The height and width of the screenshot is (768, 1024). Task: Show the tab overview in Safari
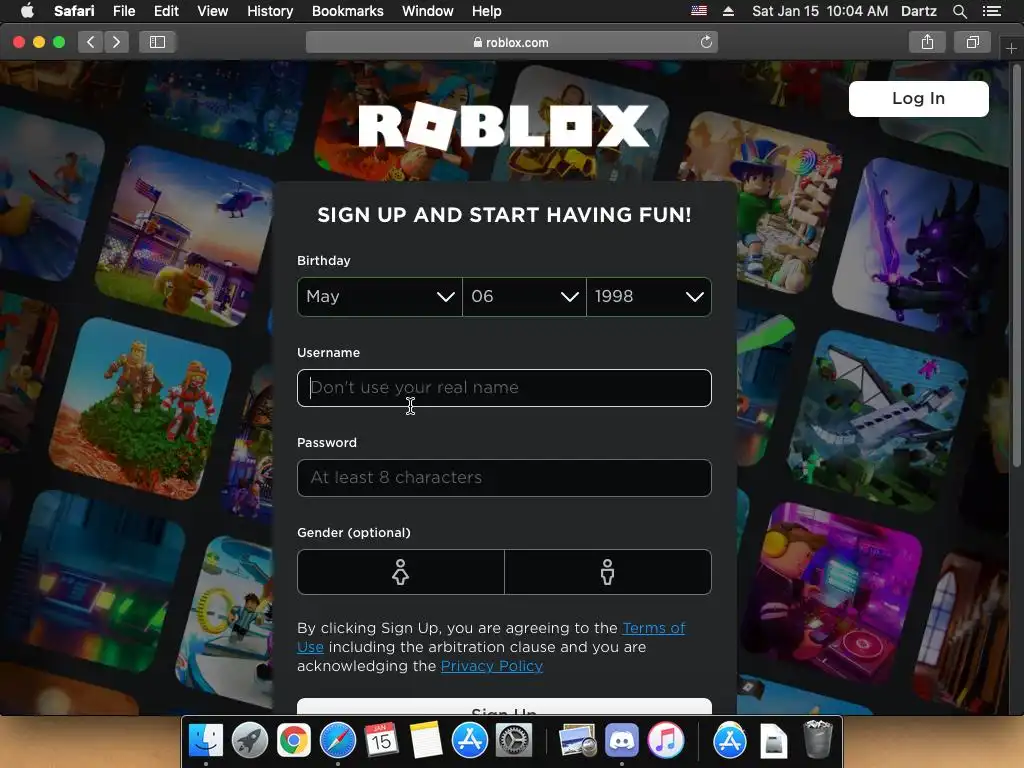[x=972, y=42]
